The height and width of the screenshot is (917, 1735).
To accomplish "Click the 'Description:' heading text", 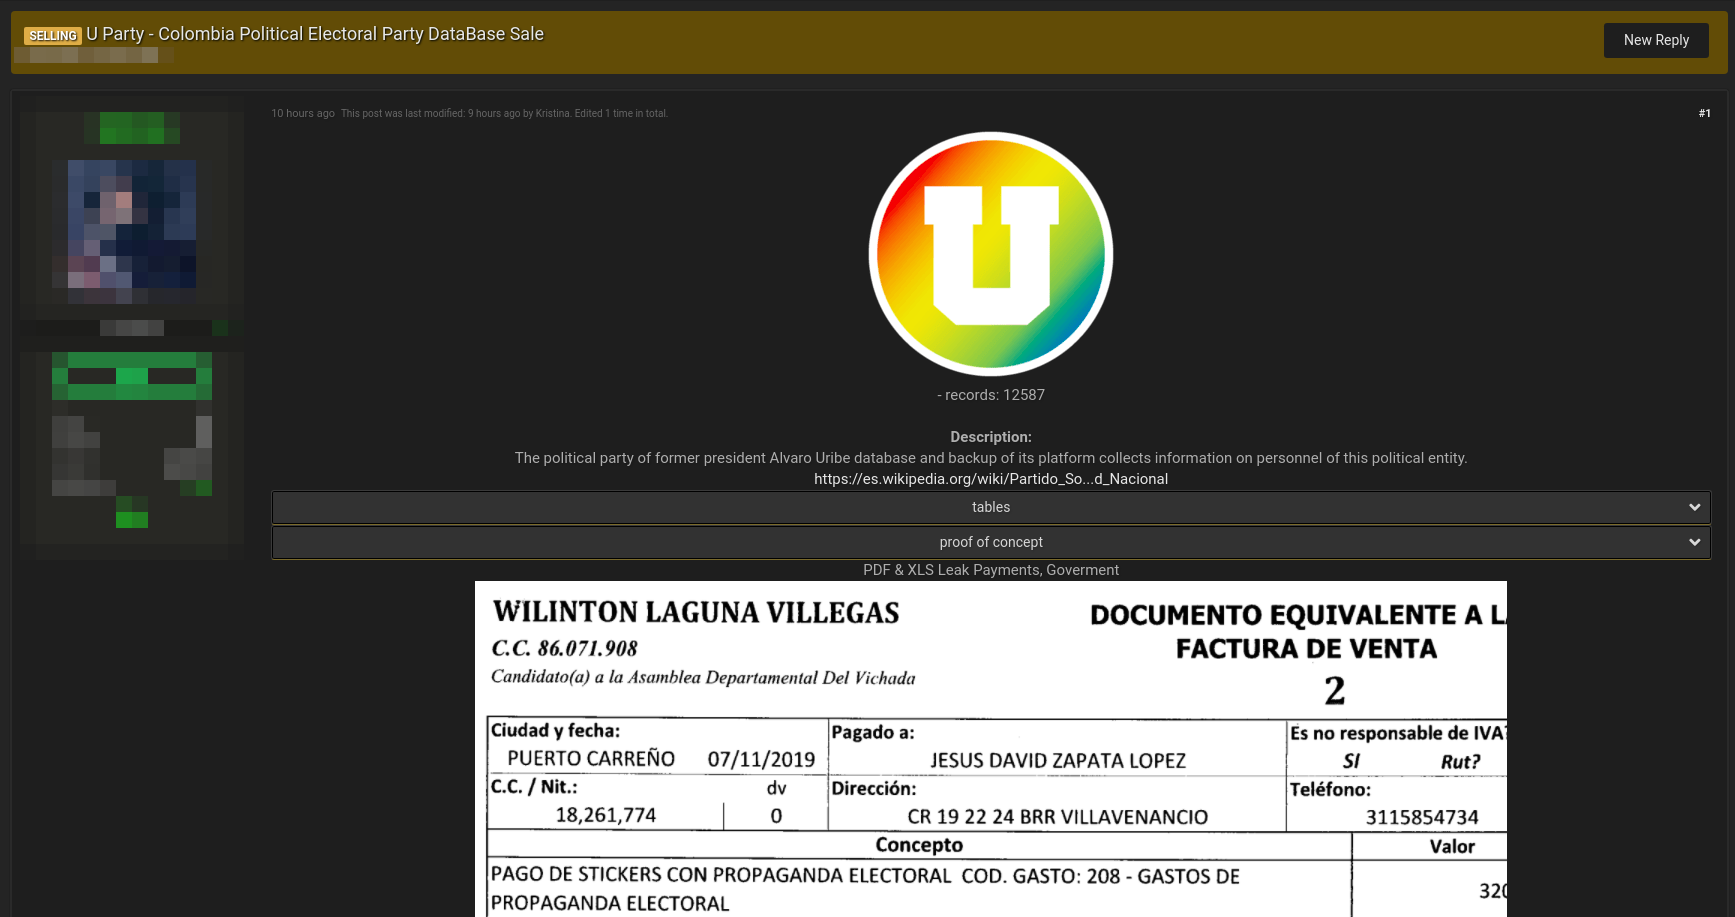I will 990,437.
